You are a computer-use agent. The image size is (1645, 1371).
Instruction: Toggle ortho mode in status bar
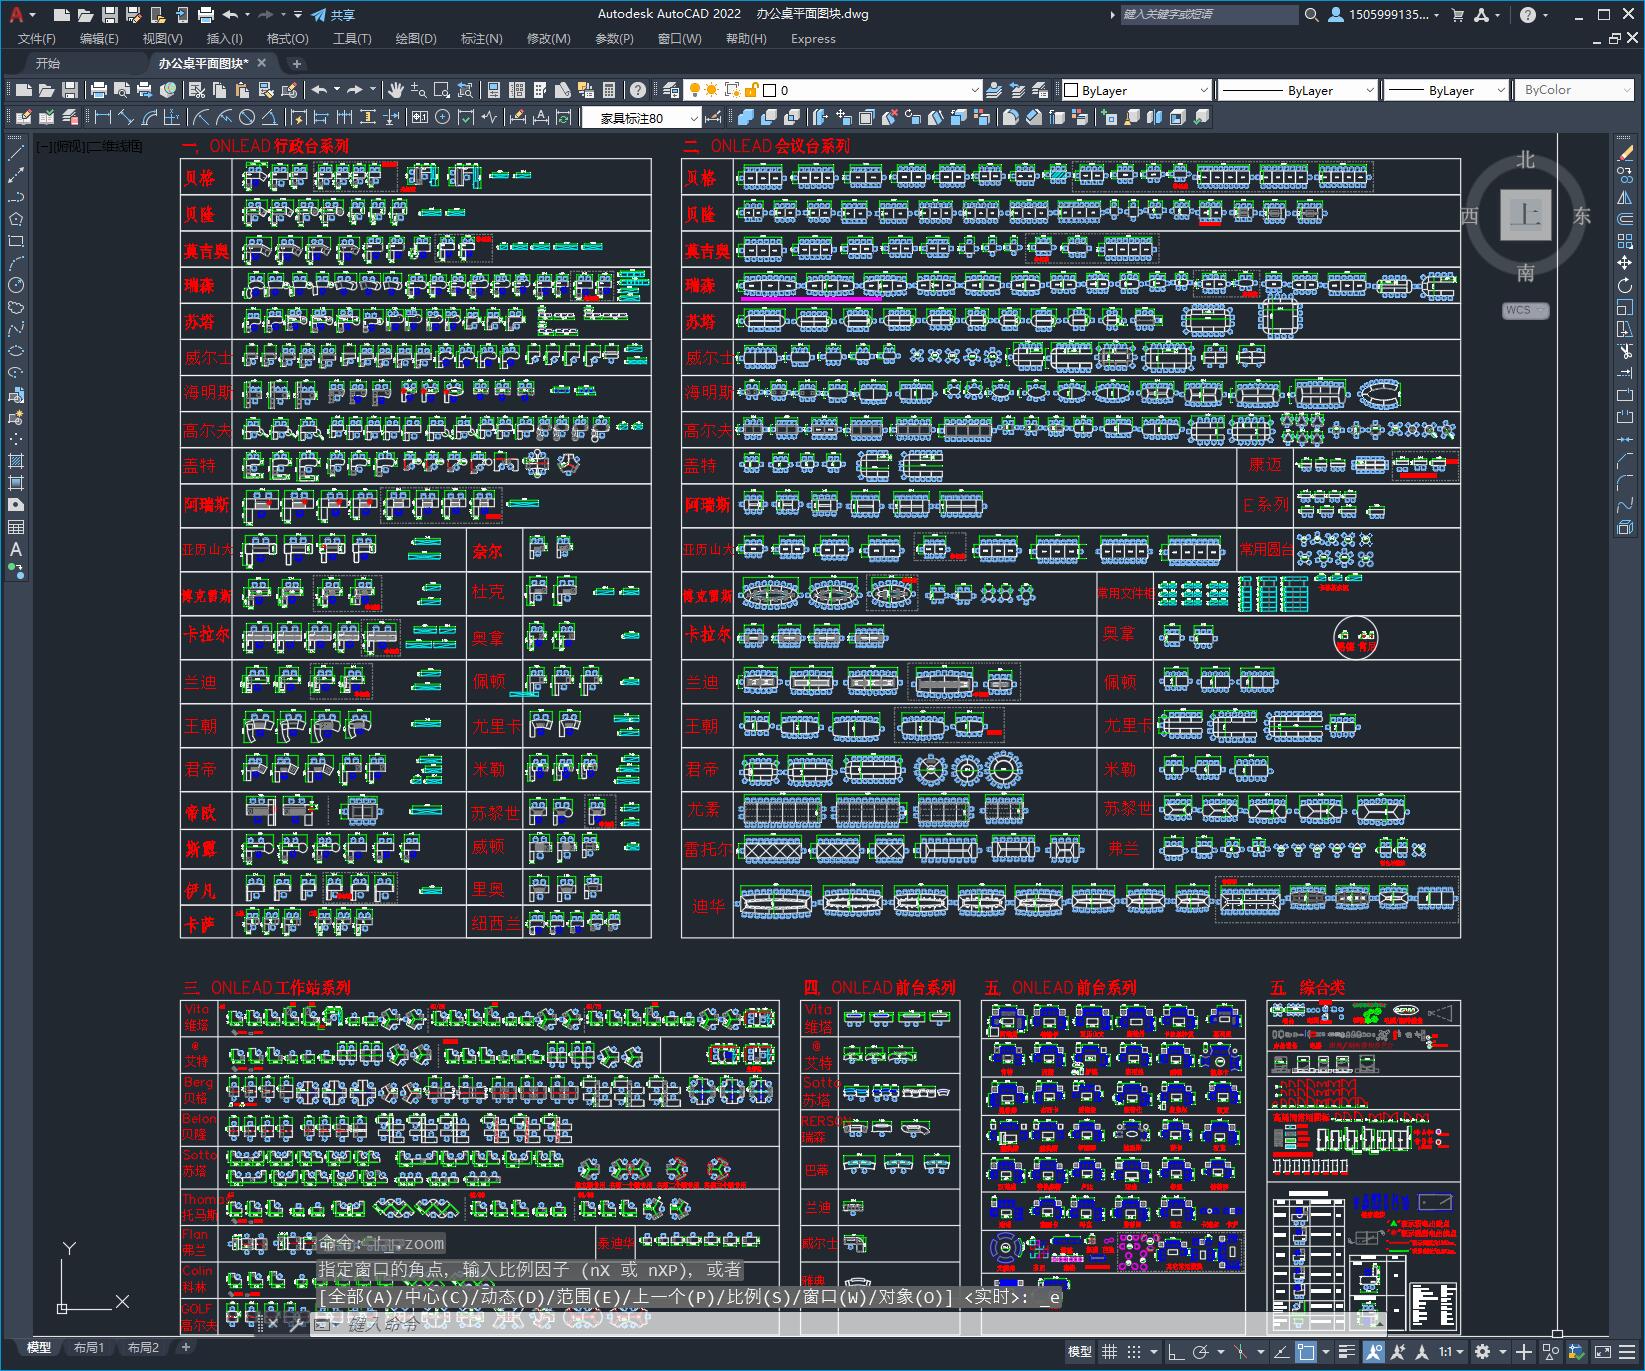pos(1176,1352)
